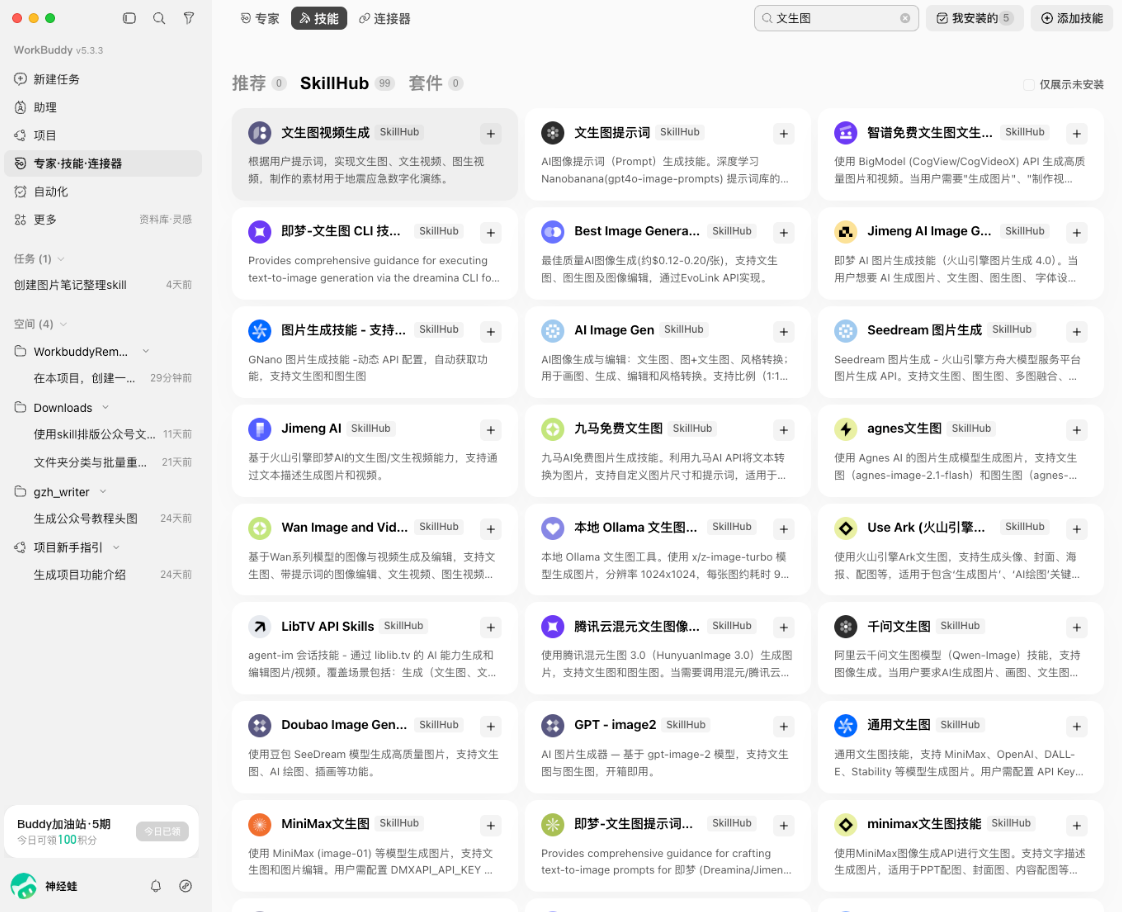This screenshot has width=1122, height=912.
Task: Click plus on 千问文生图 card
Action: click(1076, 627)
